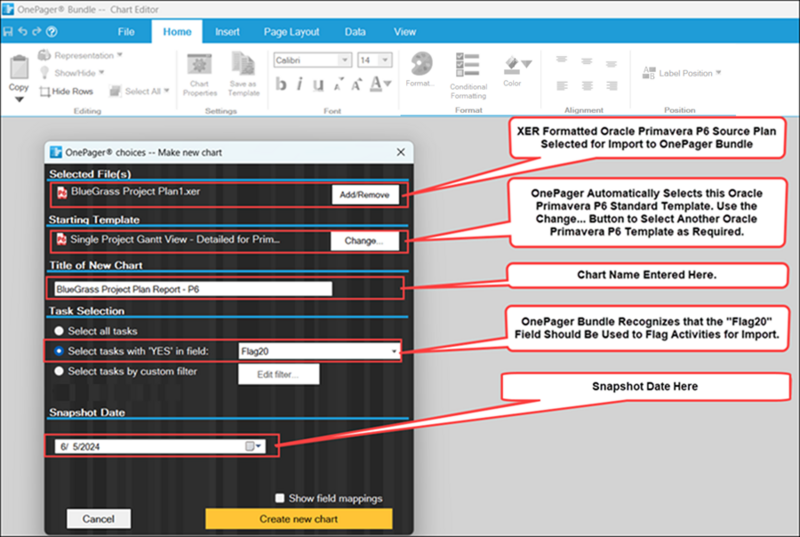Image resolution: width=800 pixels, height=537 pixels.
Task: Align text bottom center icon
Action: coord(587,85)
